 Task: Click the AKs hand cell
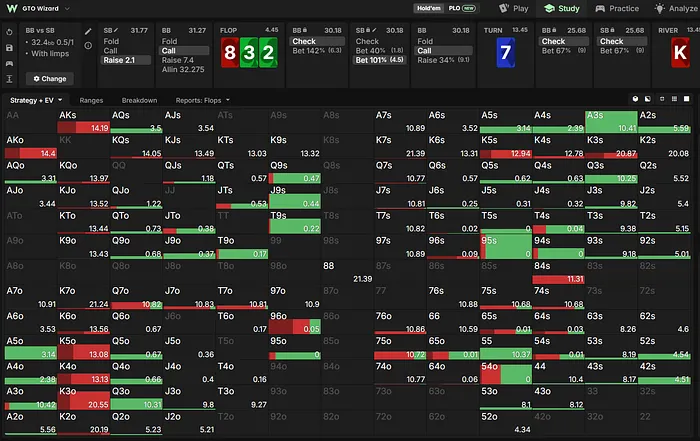[83, 122]
